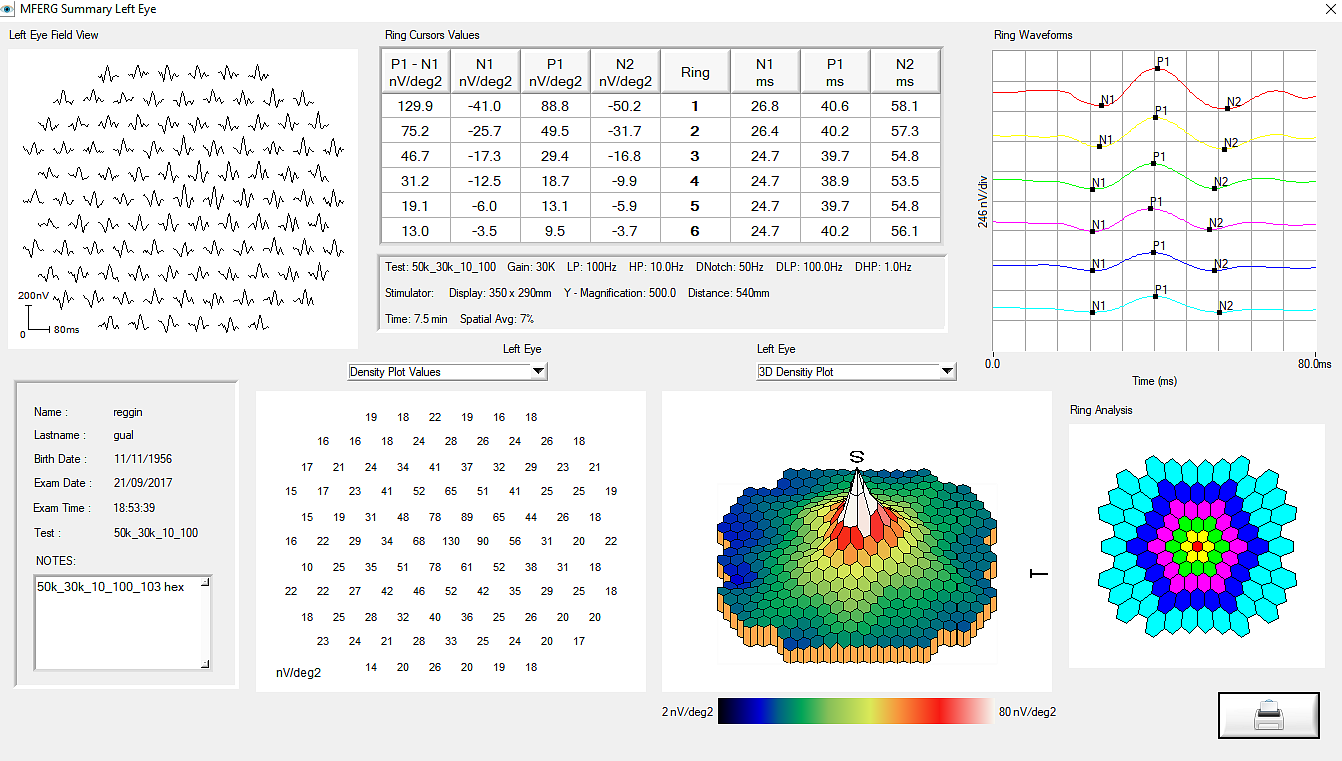Click the central red hexagon in Ring Analysis
Viewport: 1342px width, 761px height.
[1196, 547]
